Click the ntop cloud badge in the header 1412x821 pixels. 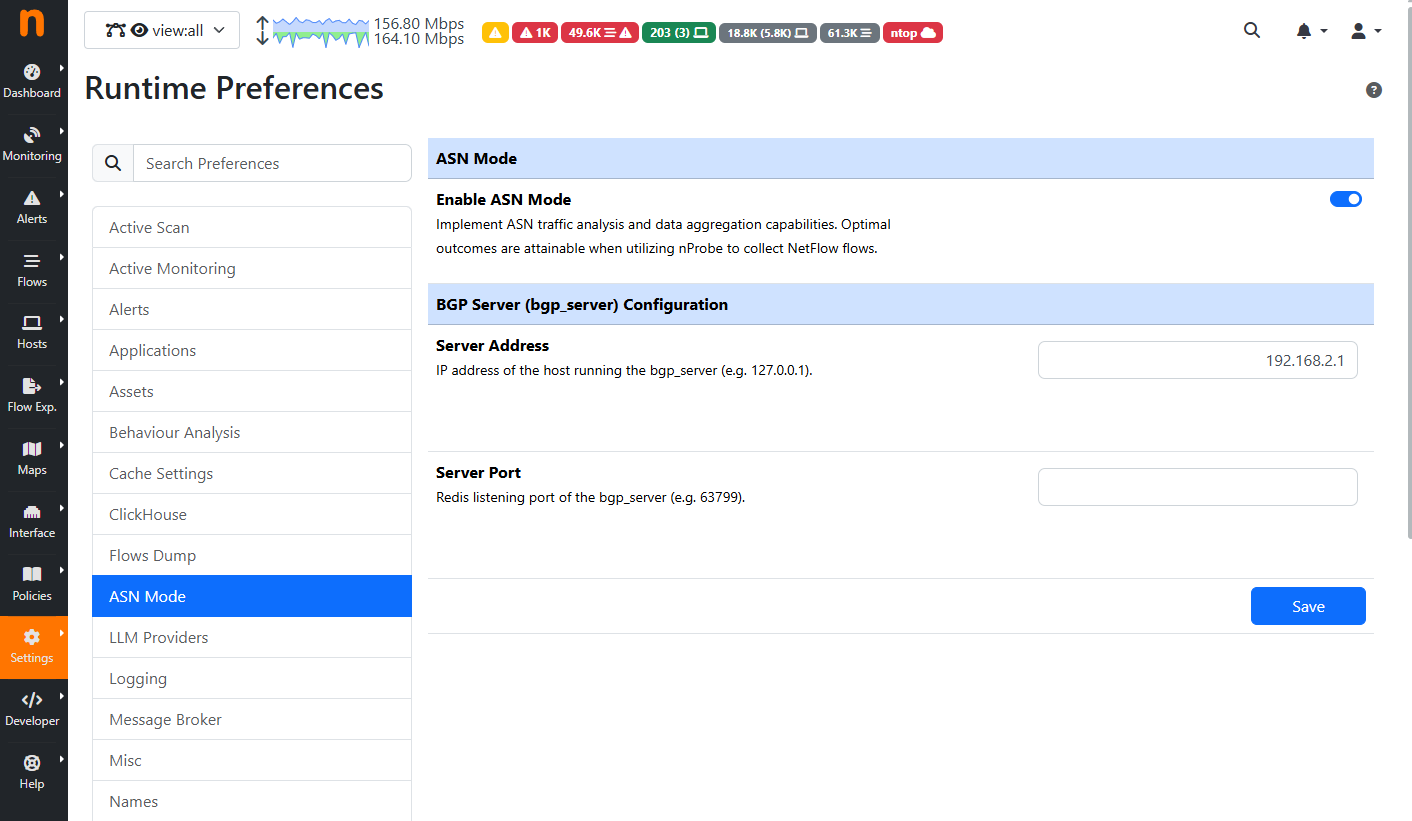click(912, 32)
